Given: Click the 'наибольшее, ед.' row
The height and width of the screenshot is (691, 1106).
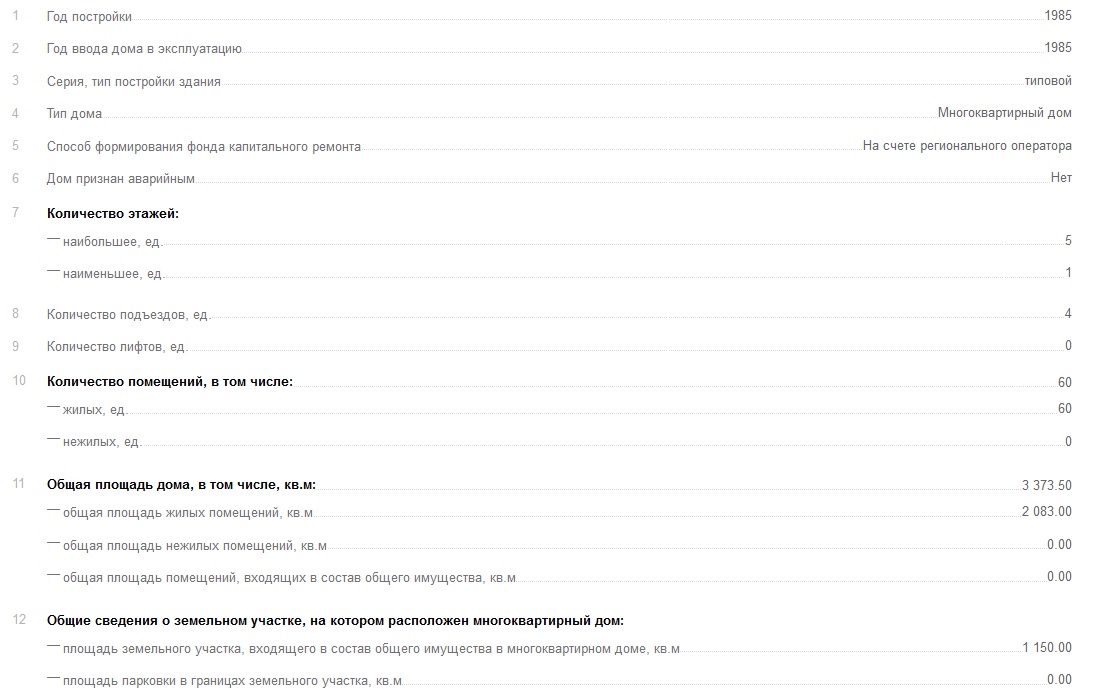Looking at the screenshot, I should [559, 242].
